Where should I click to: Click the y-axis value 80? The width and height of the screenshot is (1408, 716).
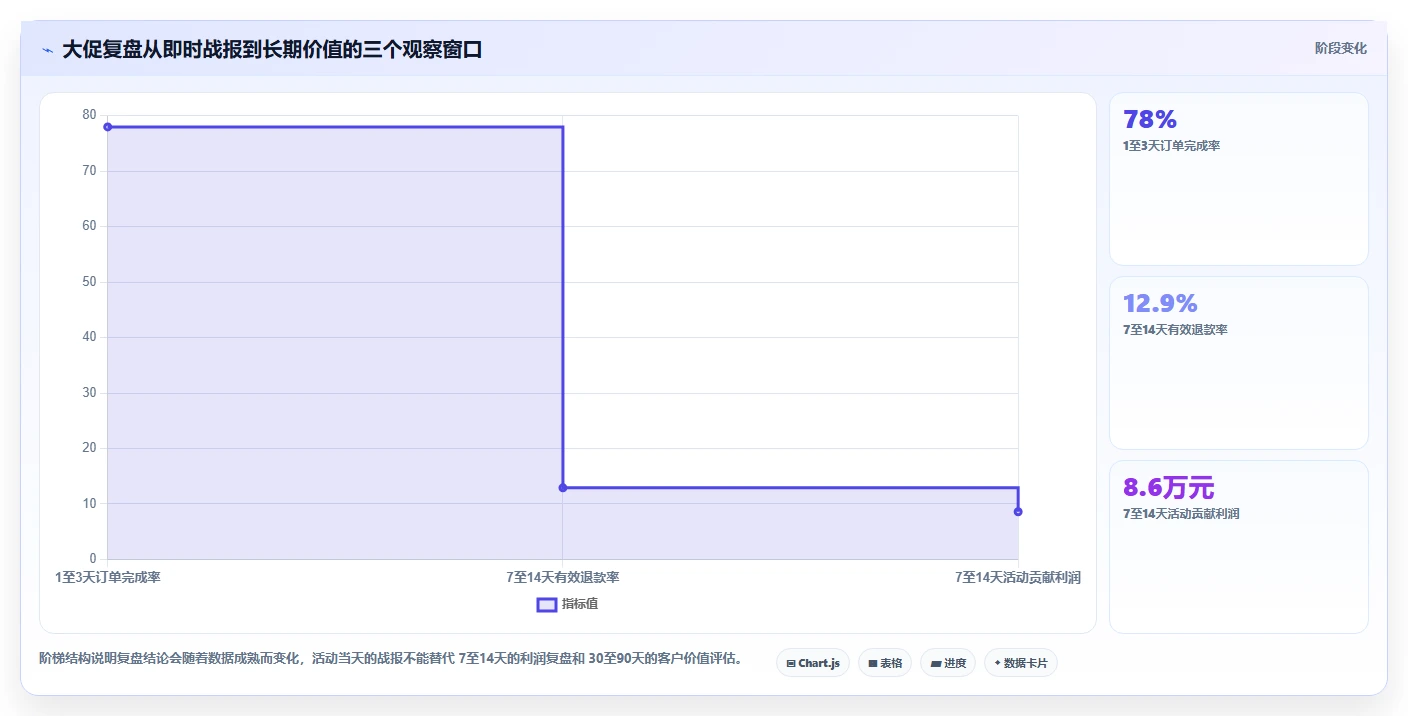pyautogui.click(x=90, y=115)
